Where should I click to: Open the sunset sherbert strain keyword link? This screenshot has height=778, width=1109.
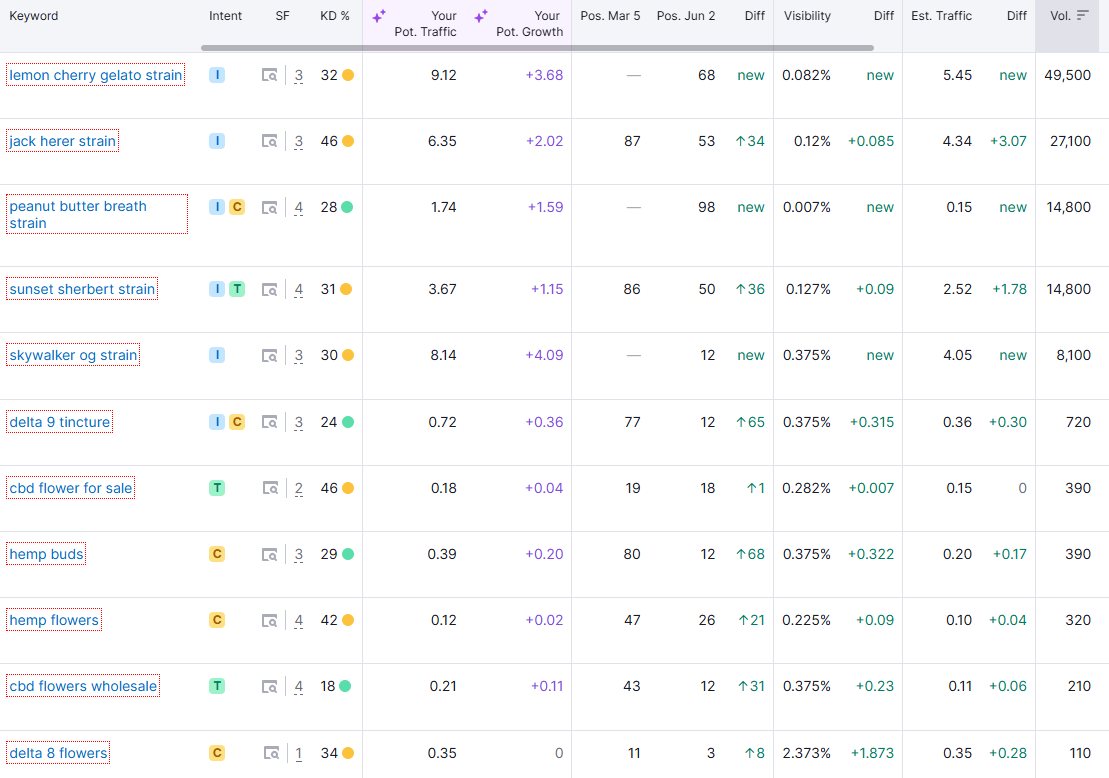(x=82, y=289)
